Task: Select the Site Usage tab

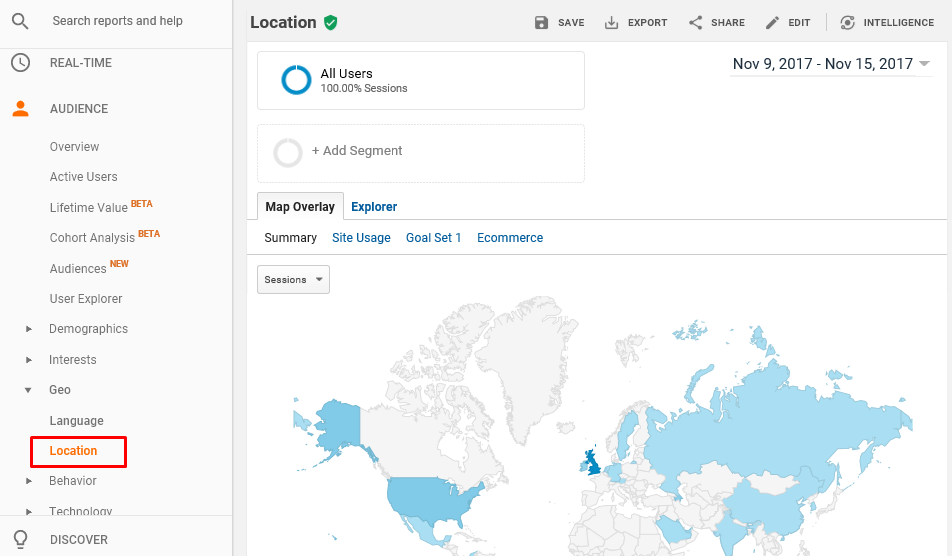Action: click(361, 238)
